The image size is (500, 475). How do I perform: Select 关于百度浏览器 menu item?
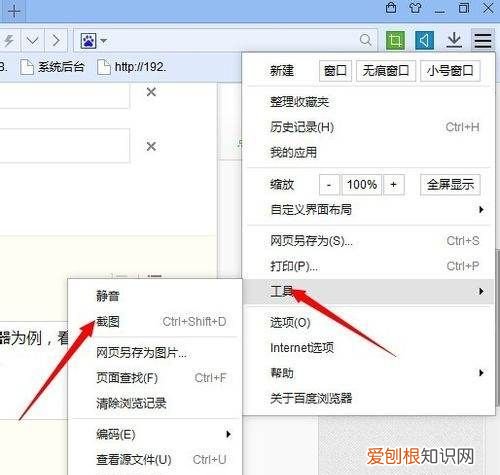369,398
